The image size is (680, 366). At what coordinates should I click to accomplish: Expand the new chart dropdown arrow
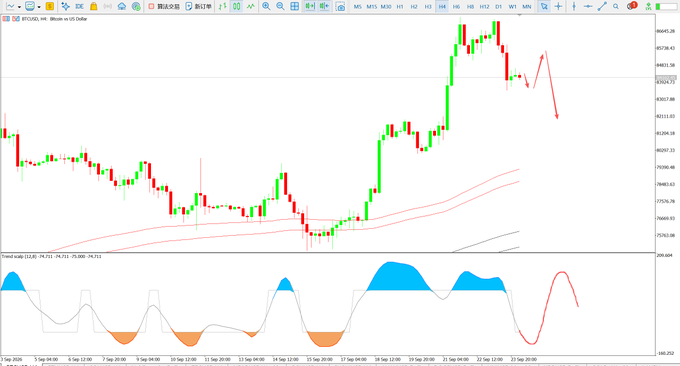click(19, 7)
